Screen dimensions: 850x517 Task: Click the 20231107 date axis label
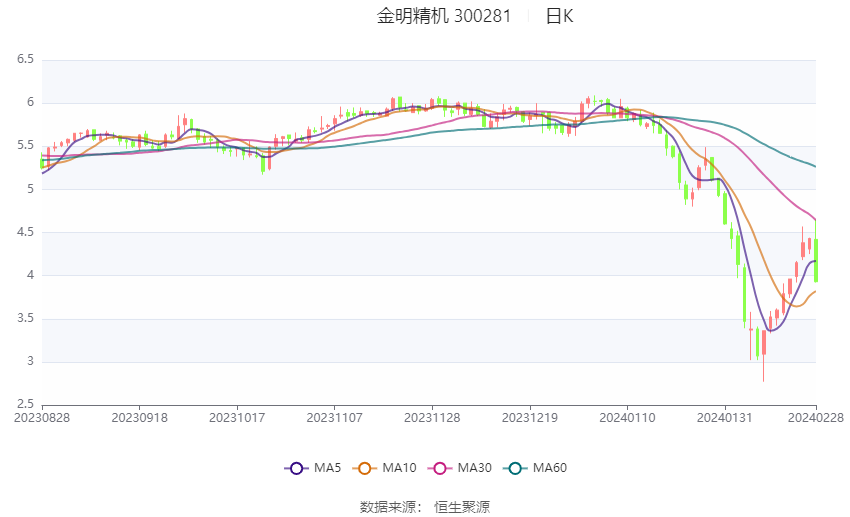[x=334, y=418]
